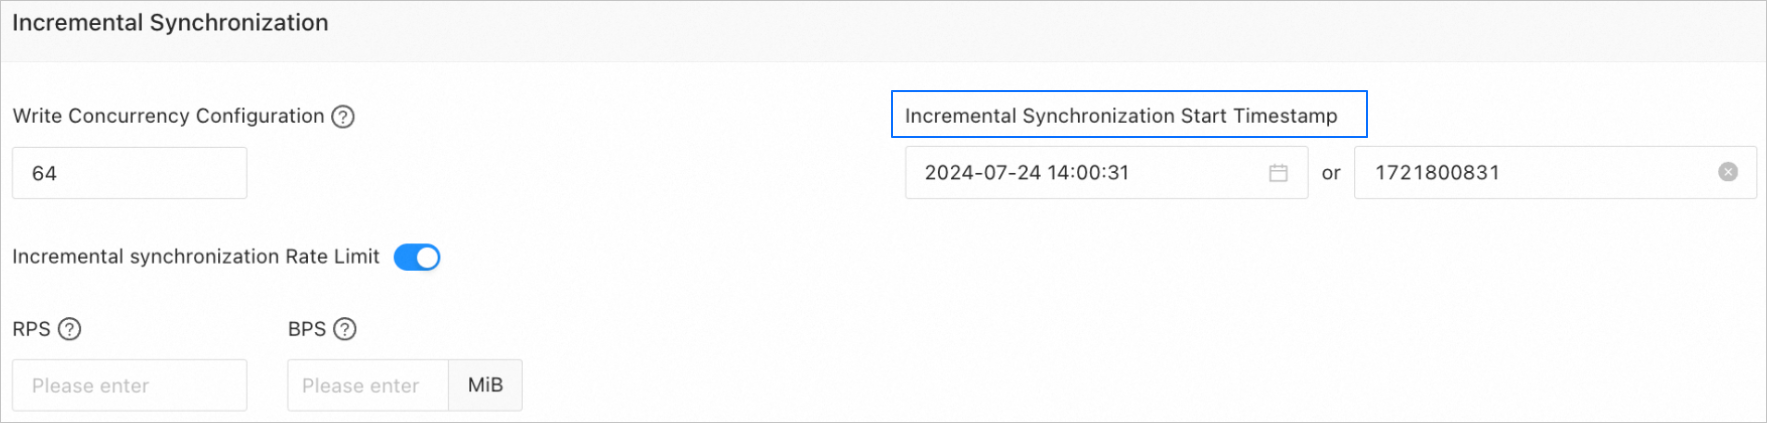
Task: Focus the Write Concurrency field showing 64
Action: [130, 173]
